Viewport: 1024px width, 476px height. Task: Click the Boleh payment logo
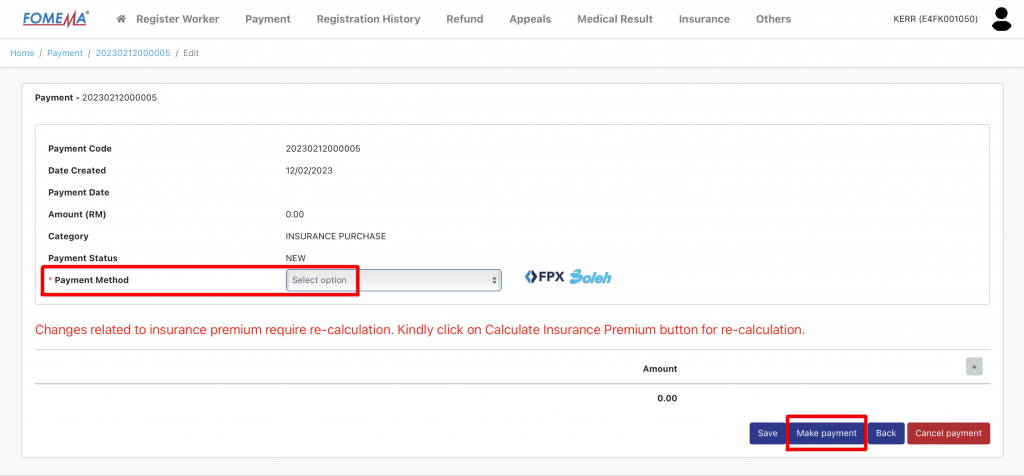[590, 278]
